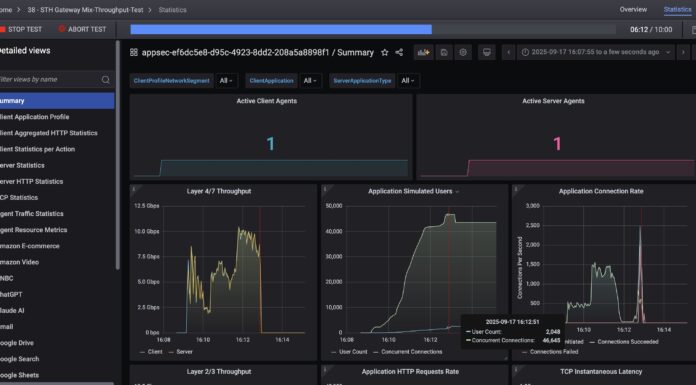Switch to the Statistics tab
The image size is (696, 385).
[x=677, y=9]
